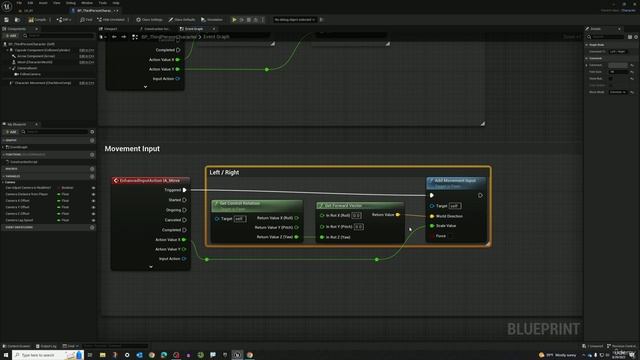This screenshot has height=360, width=640.
Task: Click the Simulation button
Action: pos(212,20)
